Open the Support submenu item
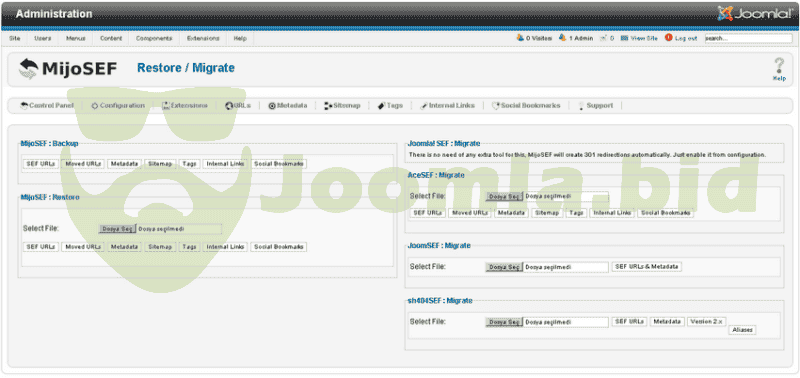 (x=595, y=106)
